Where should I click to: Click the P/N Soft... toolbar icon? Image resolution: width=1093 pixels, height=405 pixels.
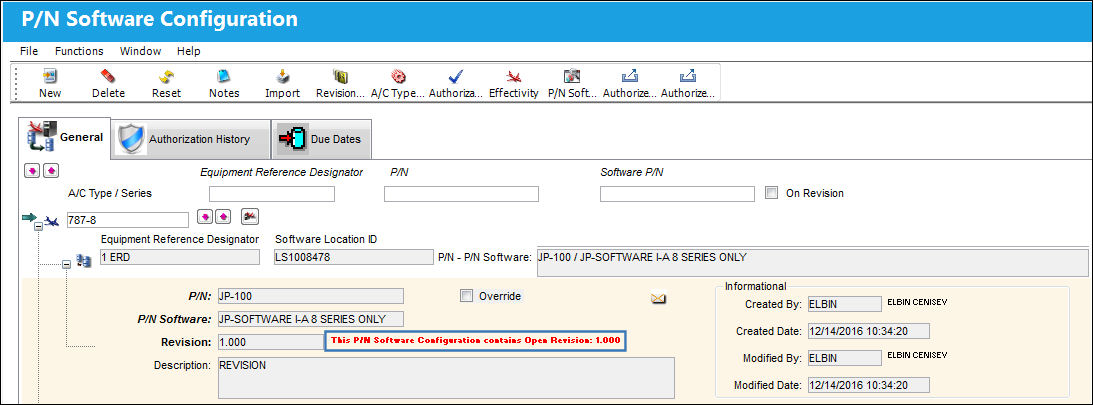pyautogui.click(x=572, y=77)
